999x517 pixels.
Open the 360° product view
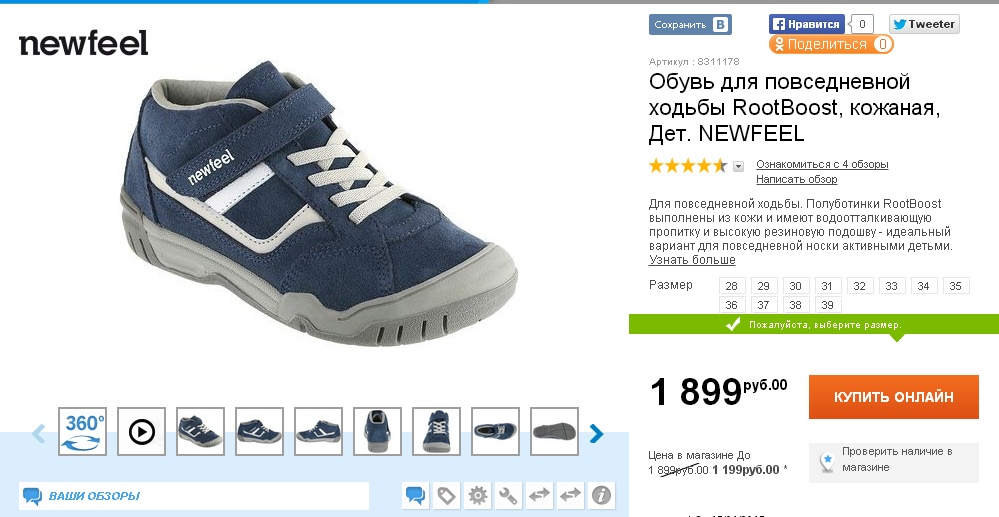83,432
